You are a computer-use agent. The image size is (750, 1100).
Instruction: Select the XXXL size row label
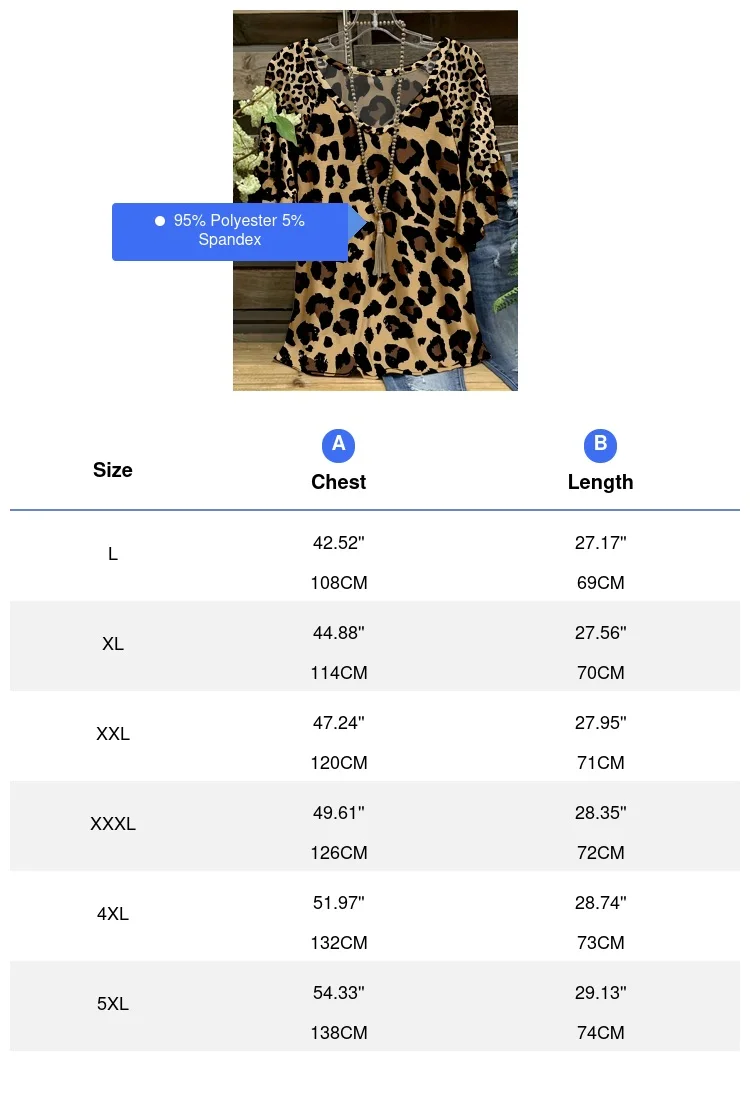point(113,824)
